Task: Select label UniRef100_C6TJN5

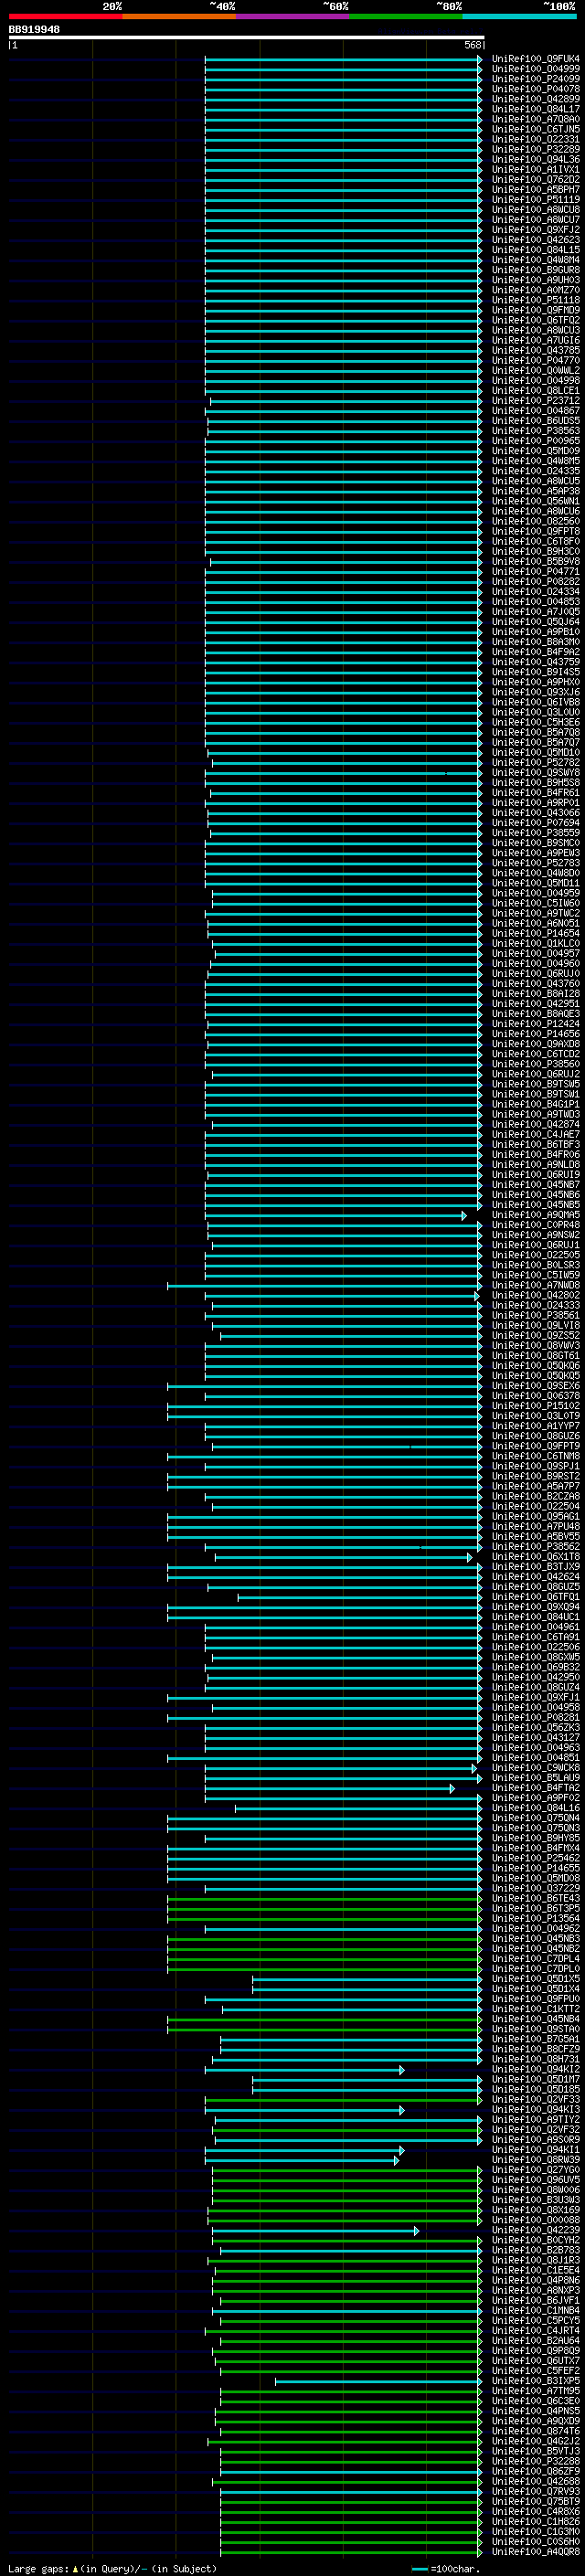Action: pyautogui.click(x=536, y=129)
